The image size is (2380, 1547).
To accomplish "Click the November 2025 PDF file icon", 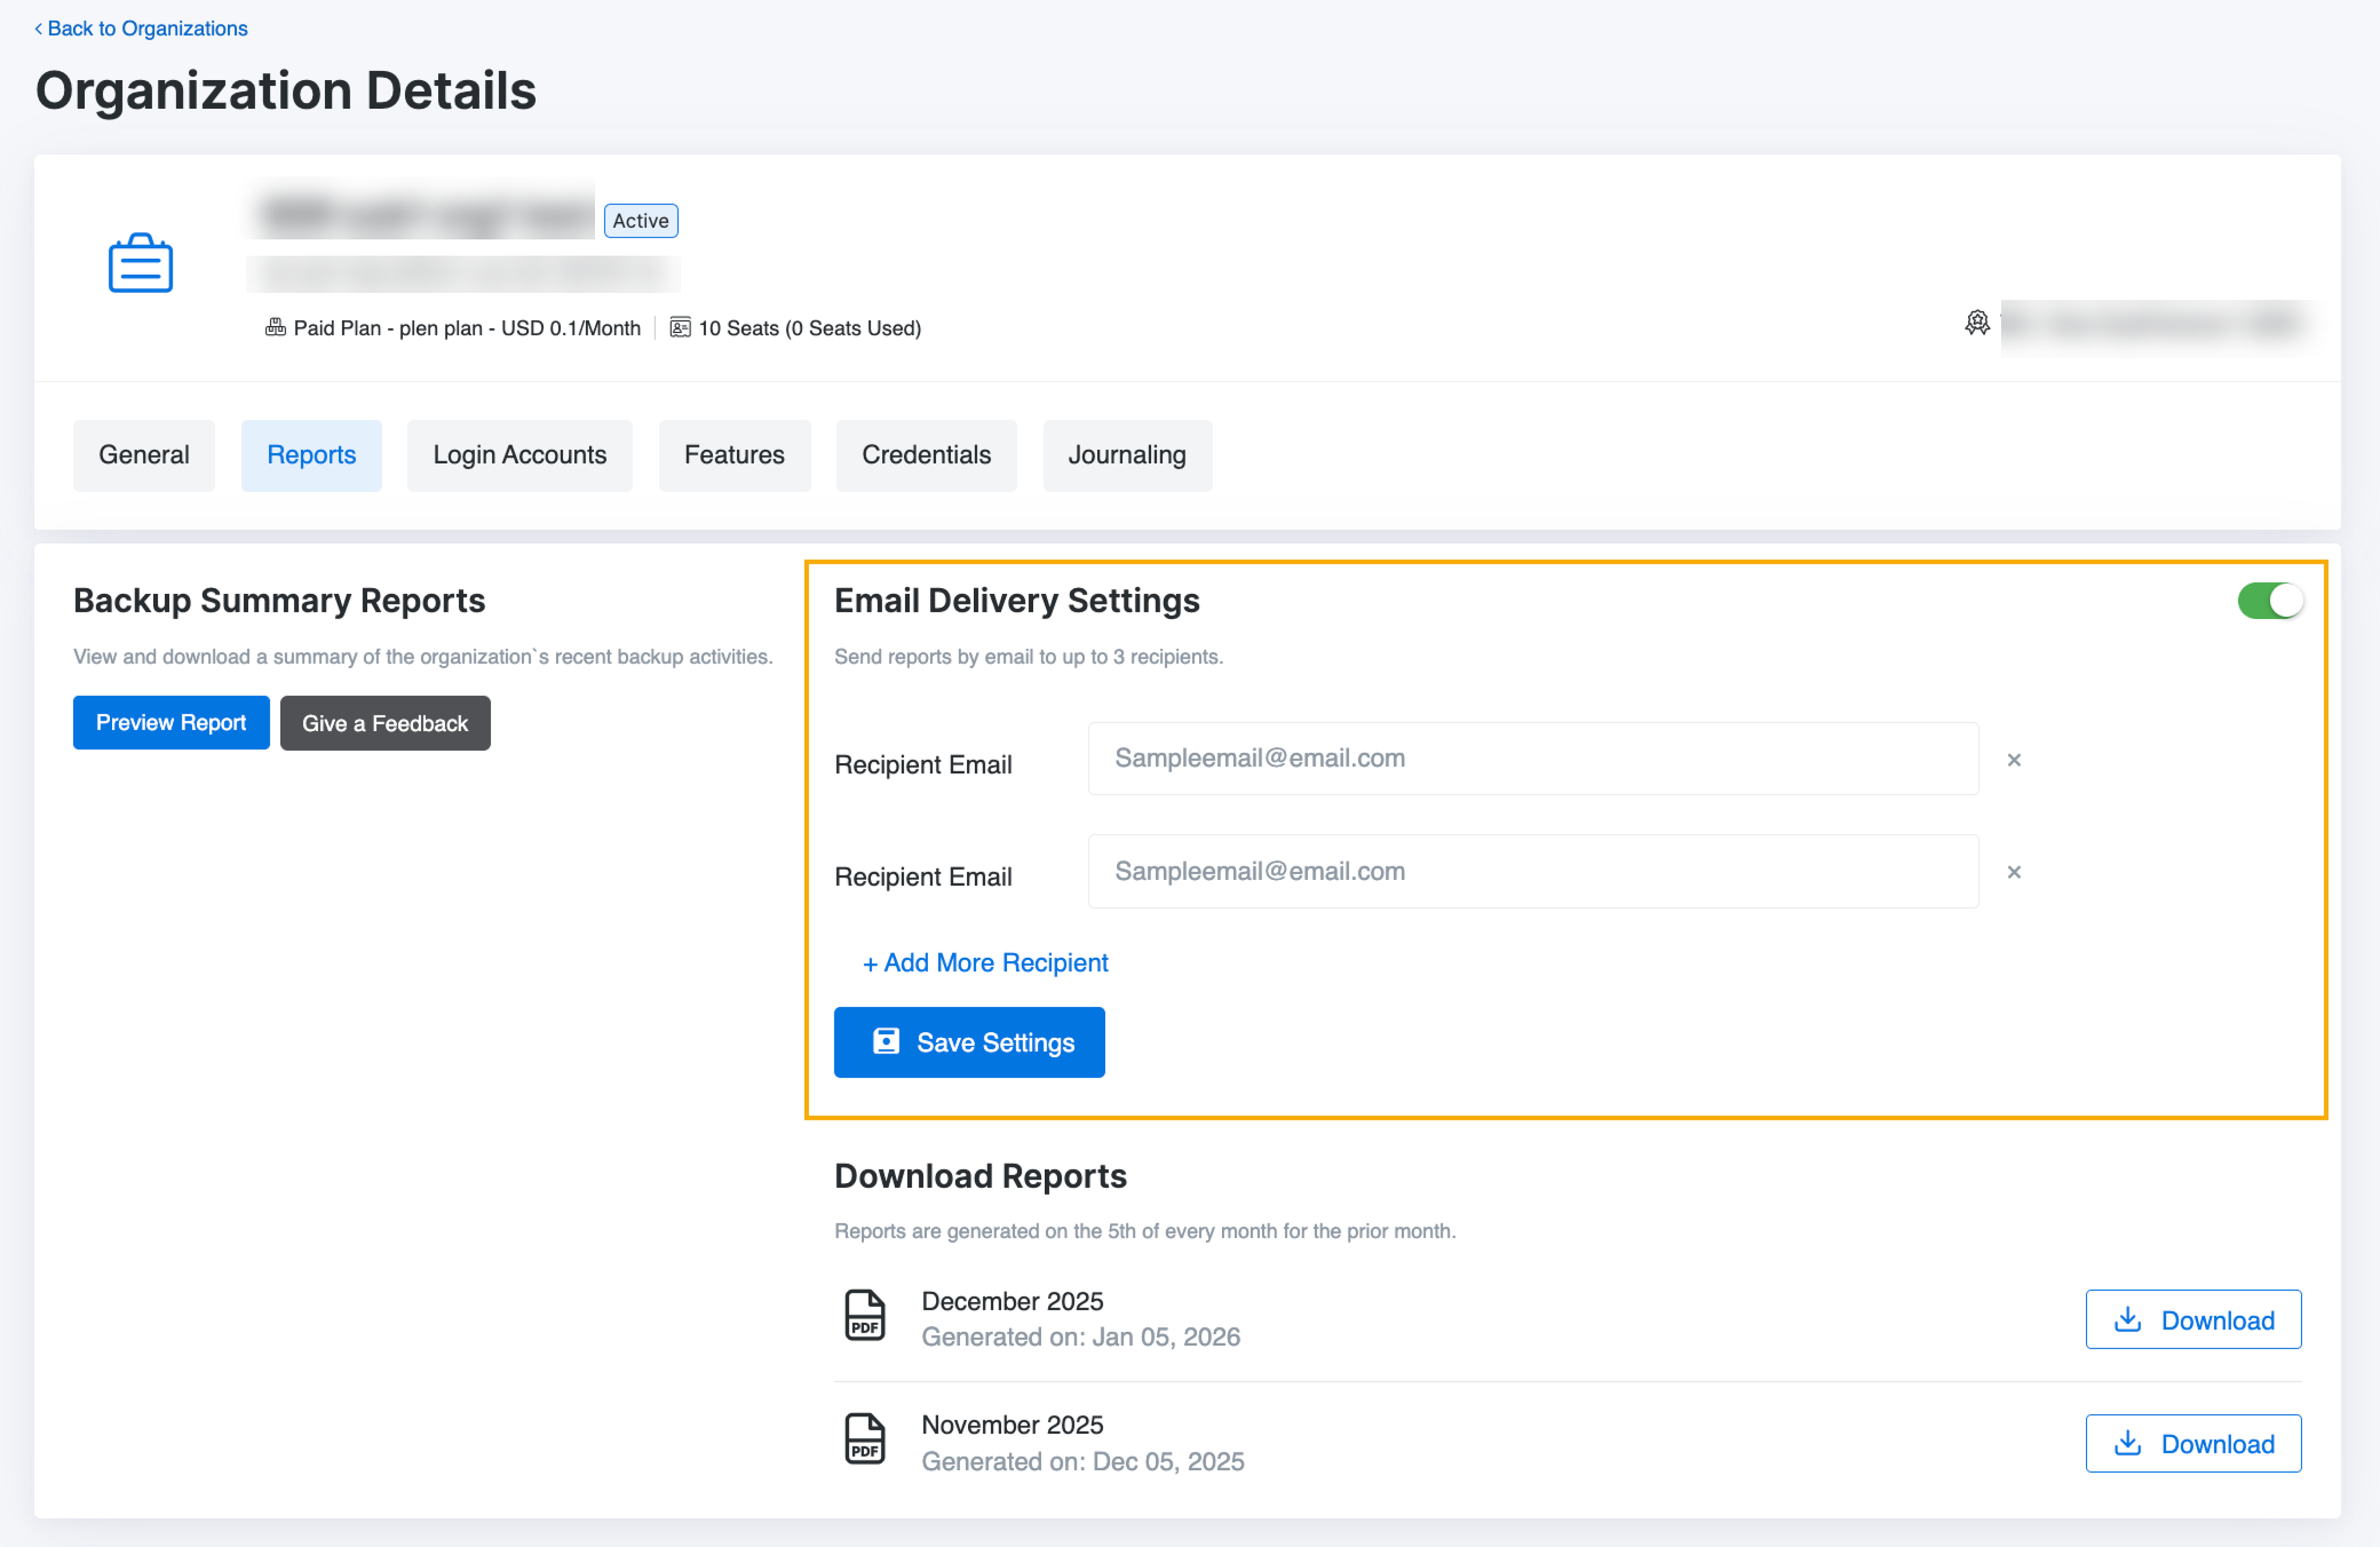I will click(x=864, y=1439).
